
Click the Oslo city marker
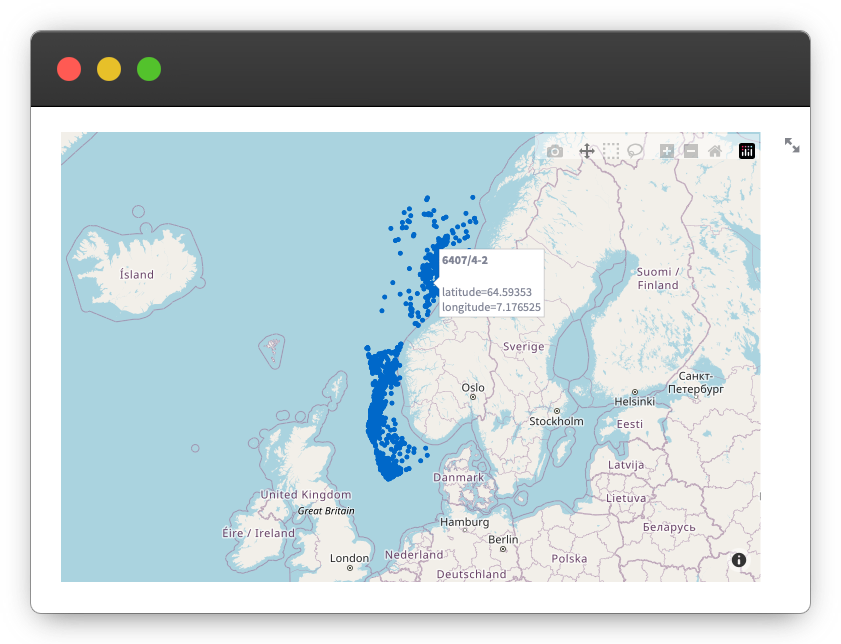[x=473, y=396]
